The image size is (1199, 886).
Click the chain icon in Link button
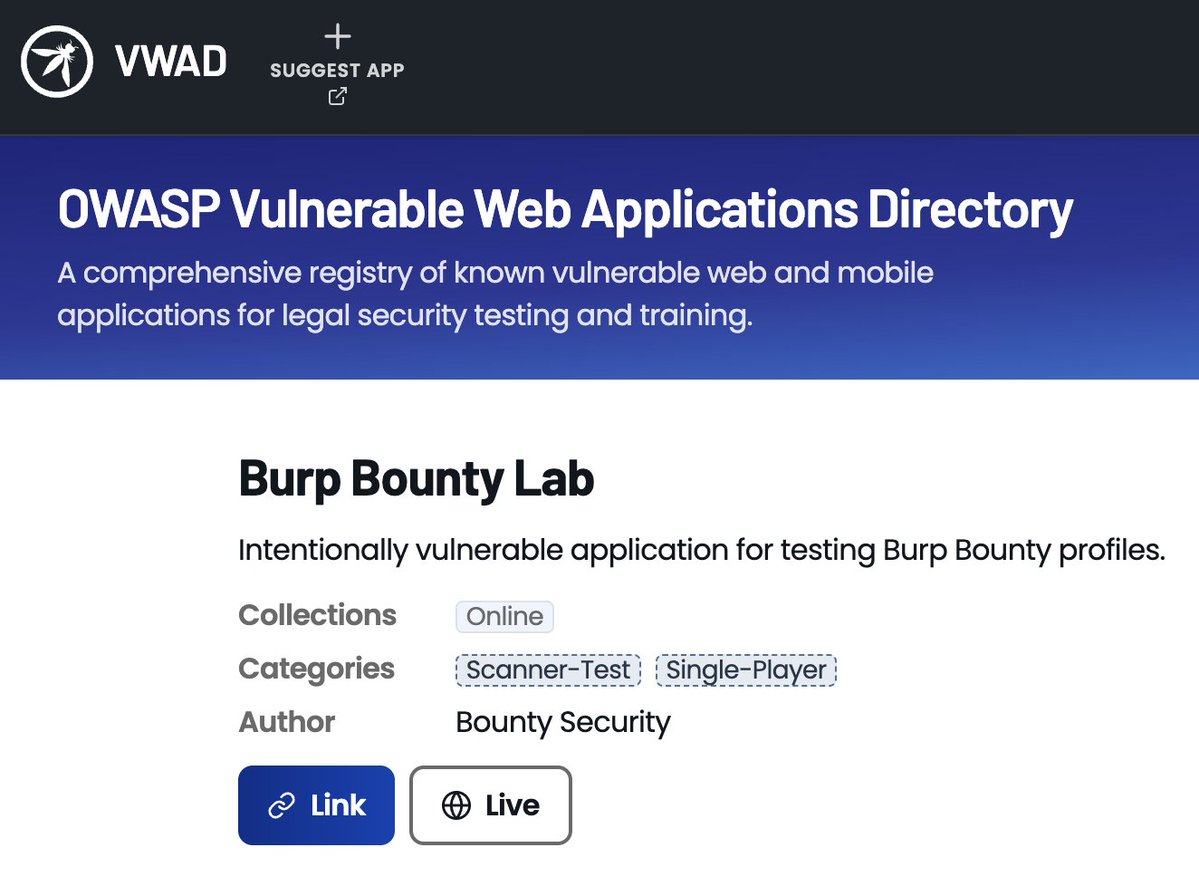point(281,806)
